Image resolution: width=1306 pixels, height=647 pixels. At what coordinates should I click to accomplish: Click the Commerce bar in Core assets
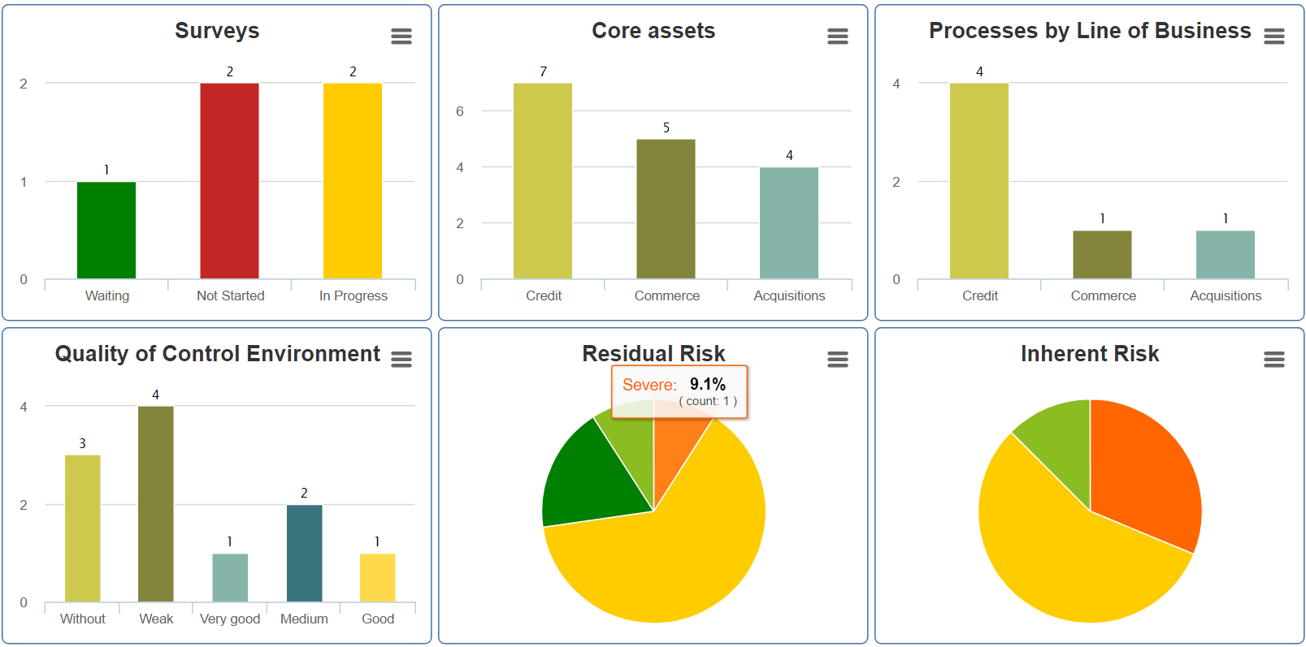tap(666, 209)
